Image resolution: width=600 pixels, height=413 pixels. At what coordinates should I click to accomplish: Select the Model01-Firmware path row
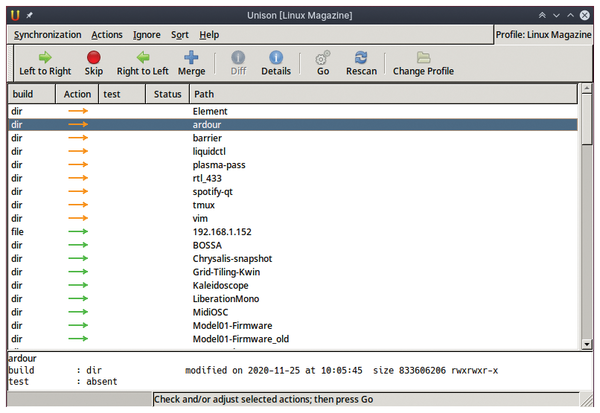293,325
